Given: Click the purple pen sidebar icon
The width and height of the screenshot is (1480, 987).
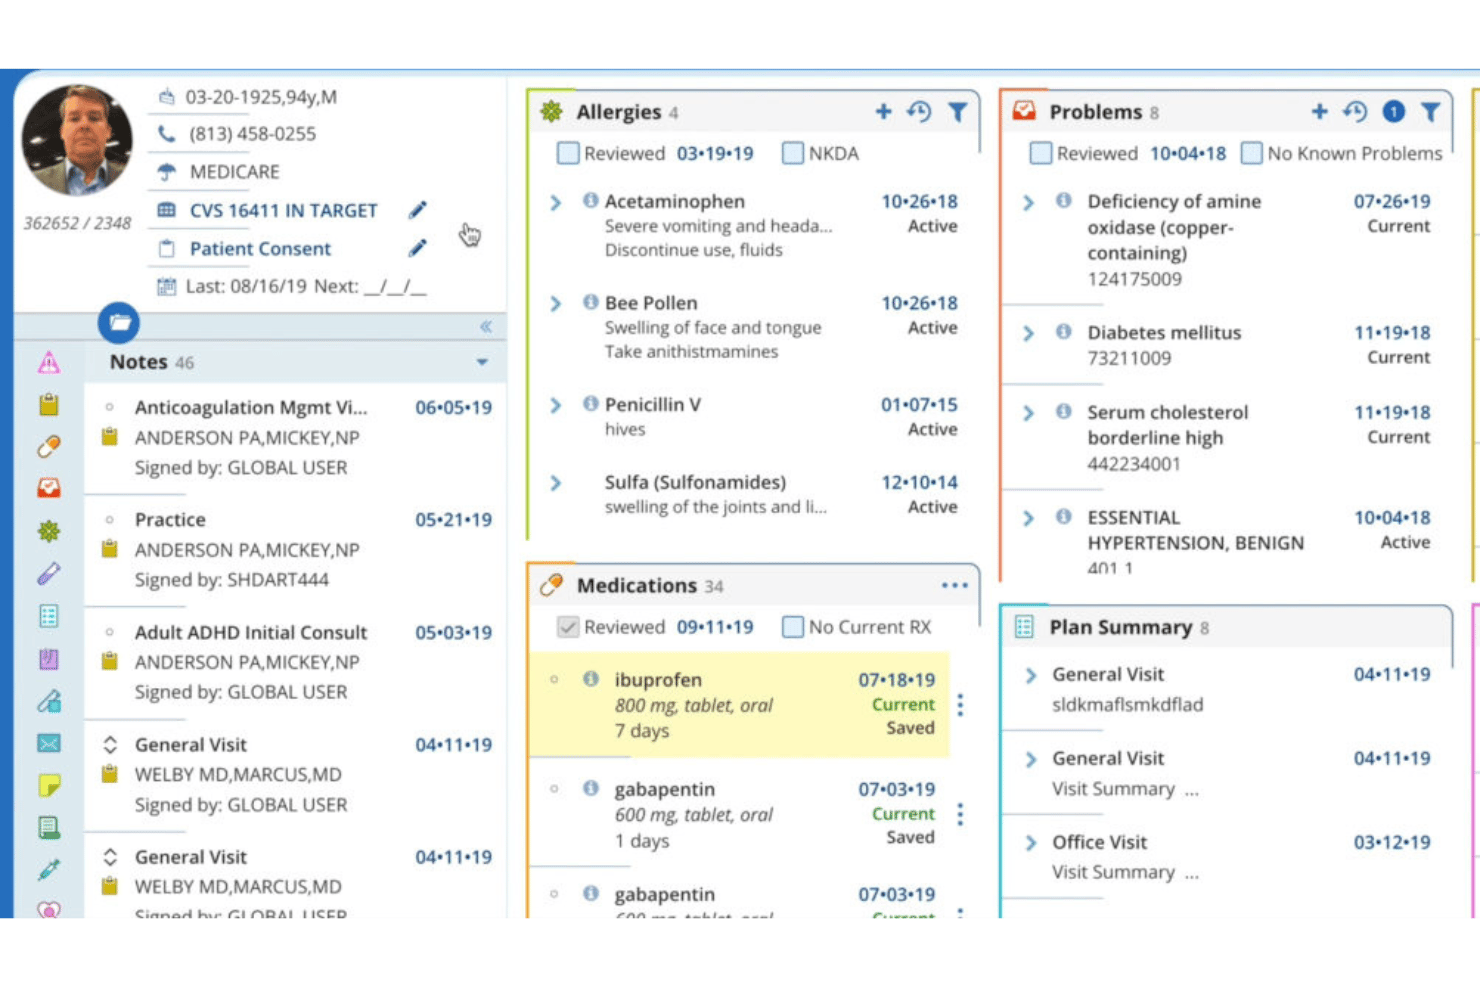Looking at the screenshot, I should pos(48,573).
